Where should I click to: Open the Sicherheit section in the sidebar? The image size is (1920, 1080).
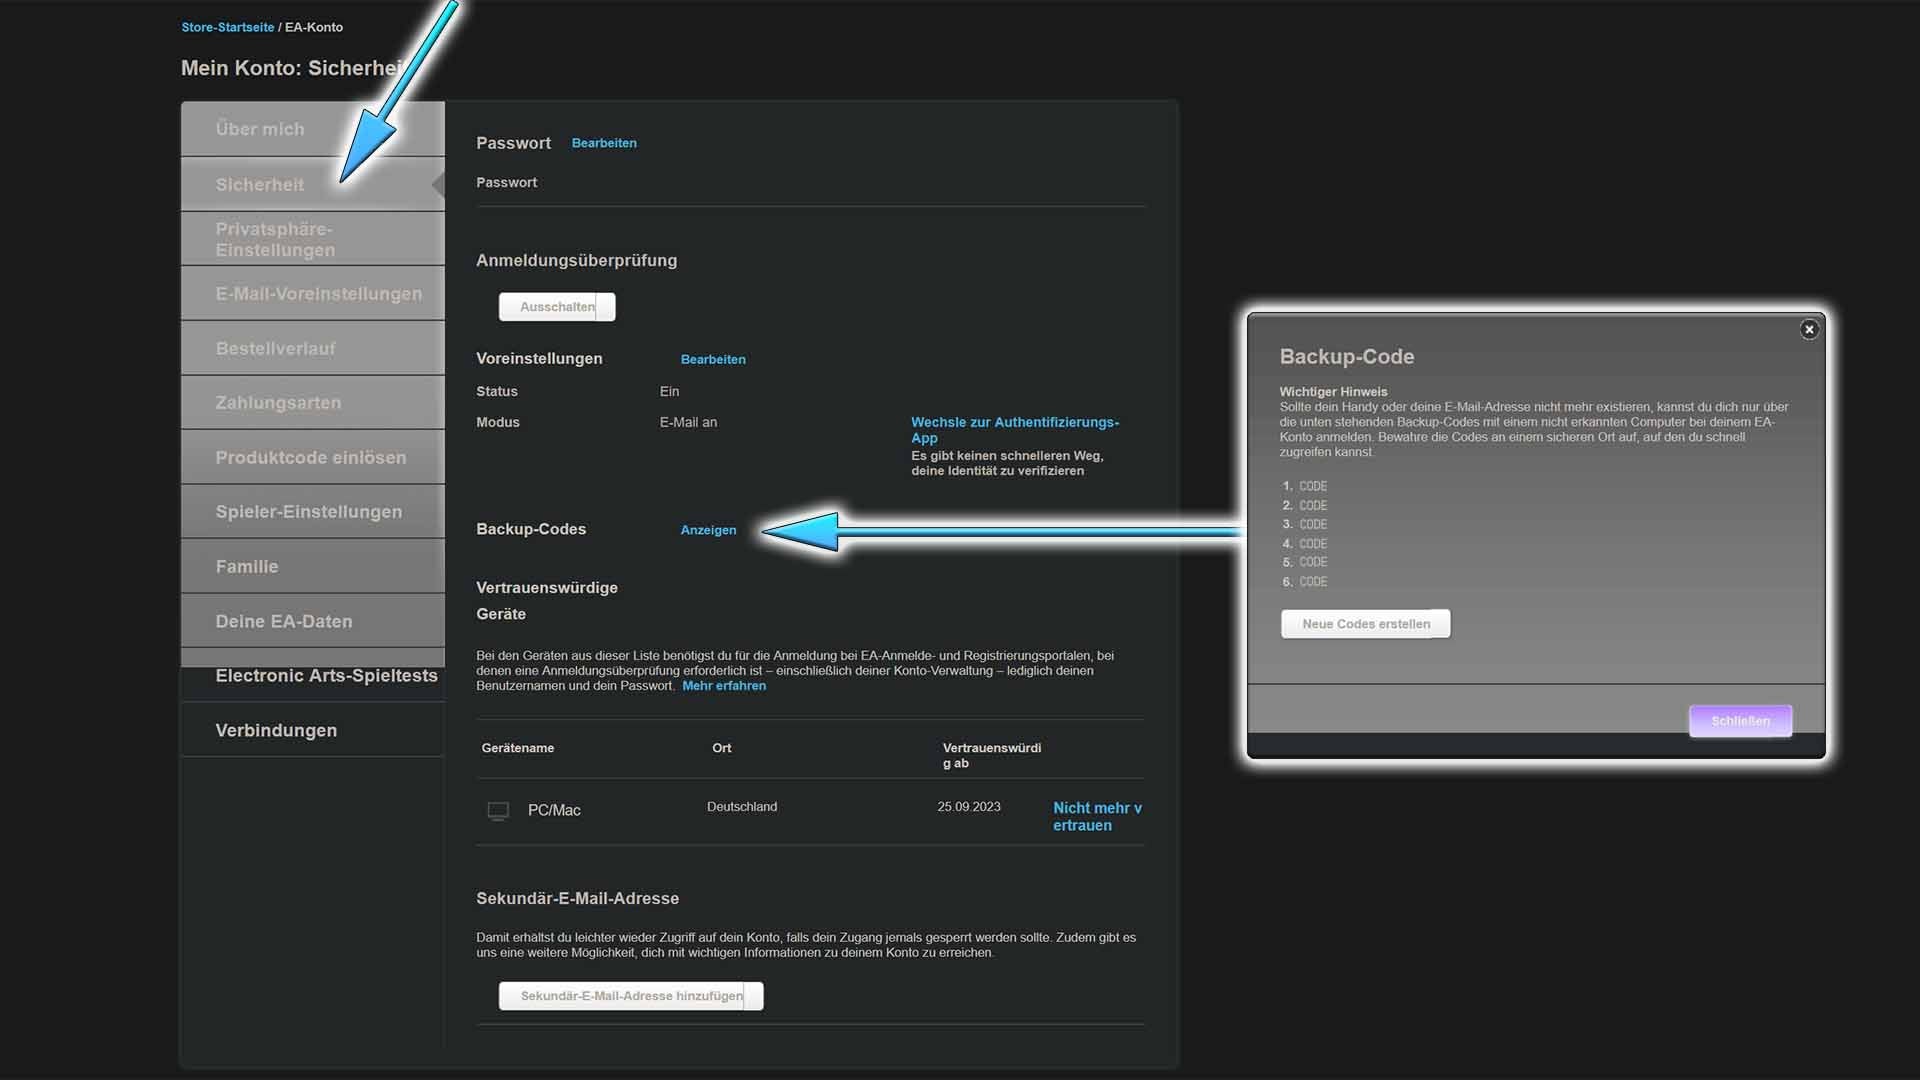pos(260,184)
